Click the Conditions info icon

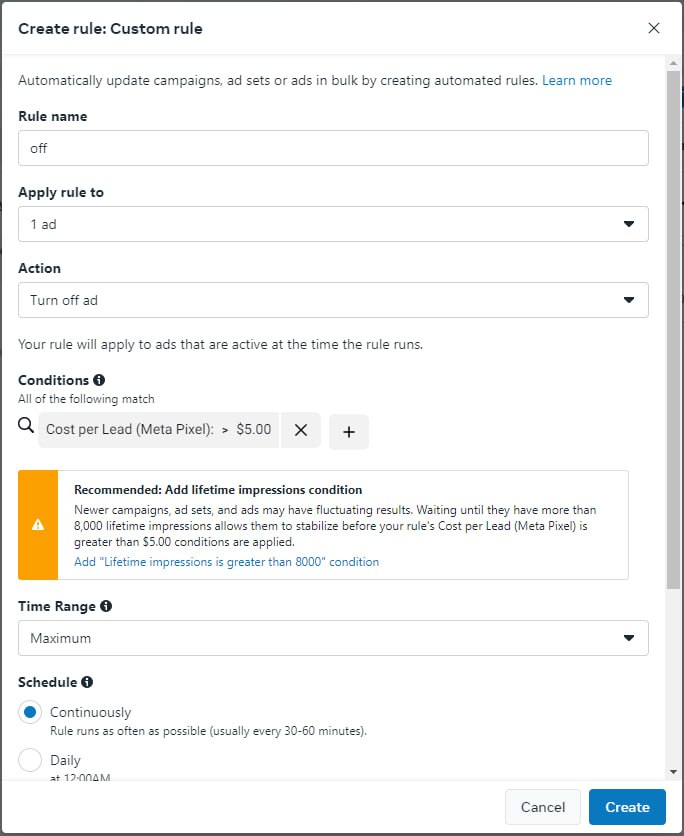point(99,380)
